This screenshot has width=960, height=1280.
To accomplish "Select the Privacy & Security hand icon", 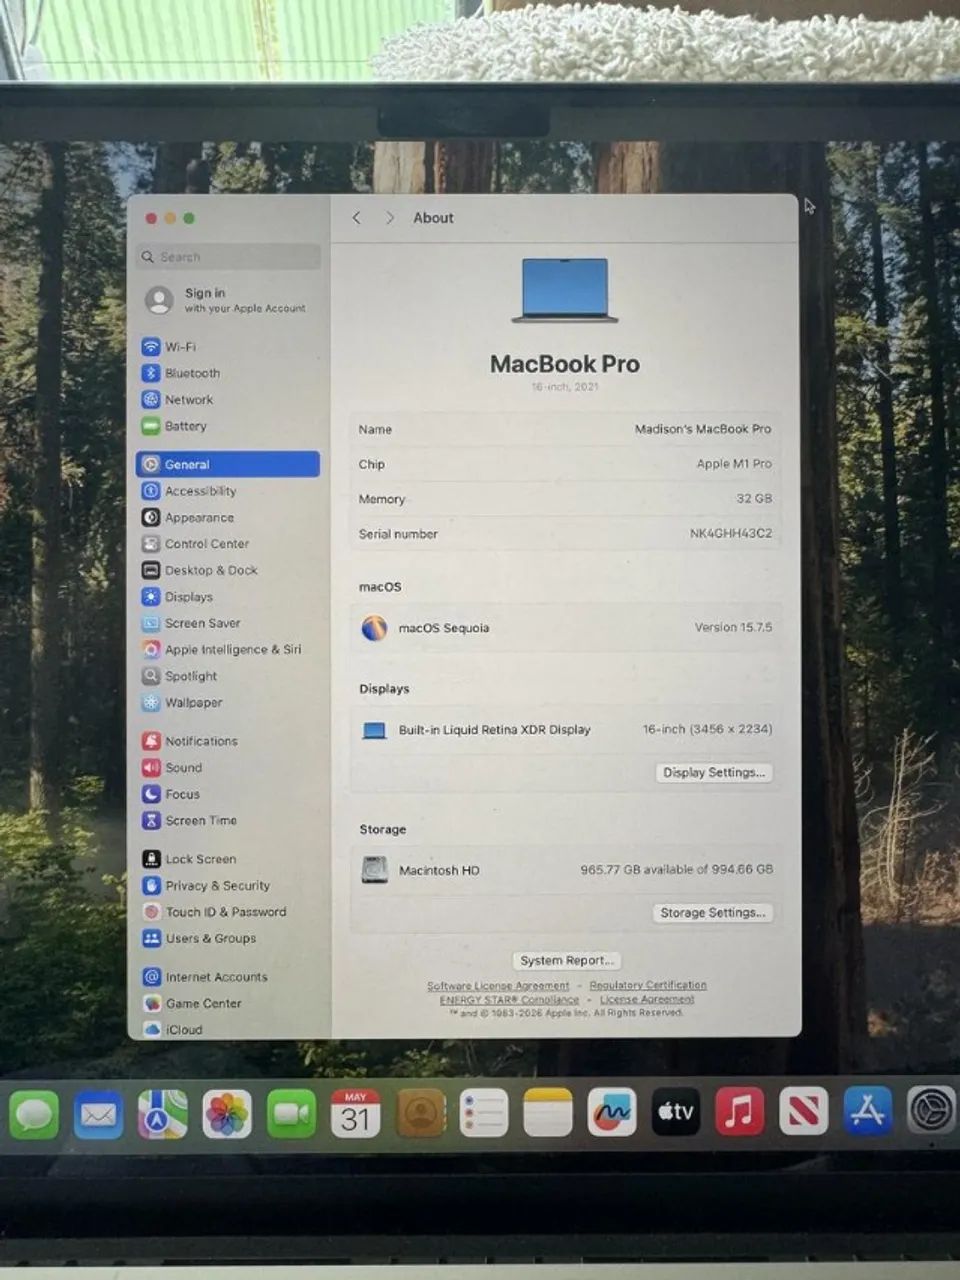I will point(151,885).
